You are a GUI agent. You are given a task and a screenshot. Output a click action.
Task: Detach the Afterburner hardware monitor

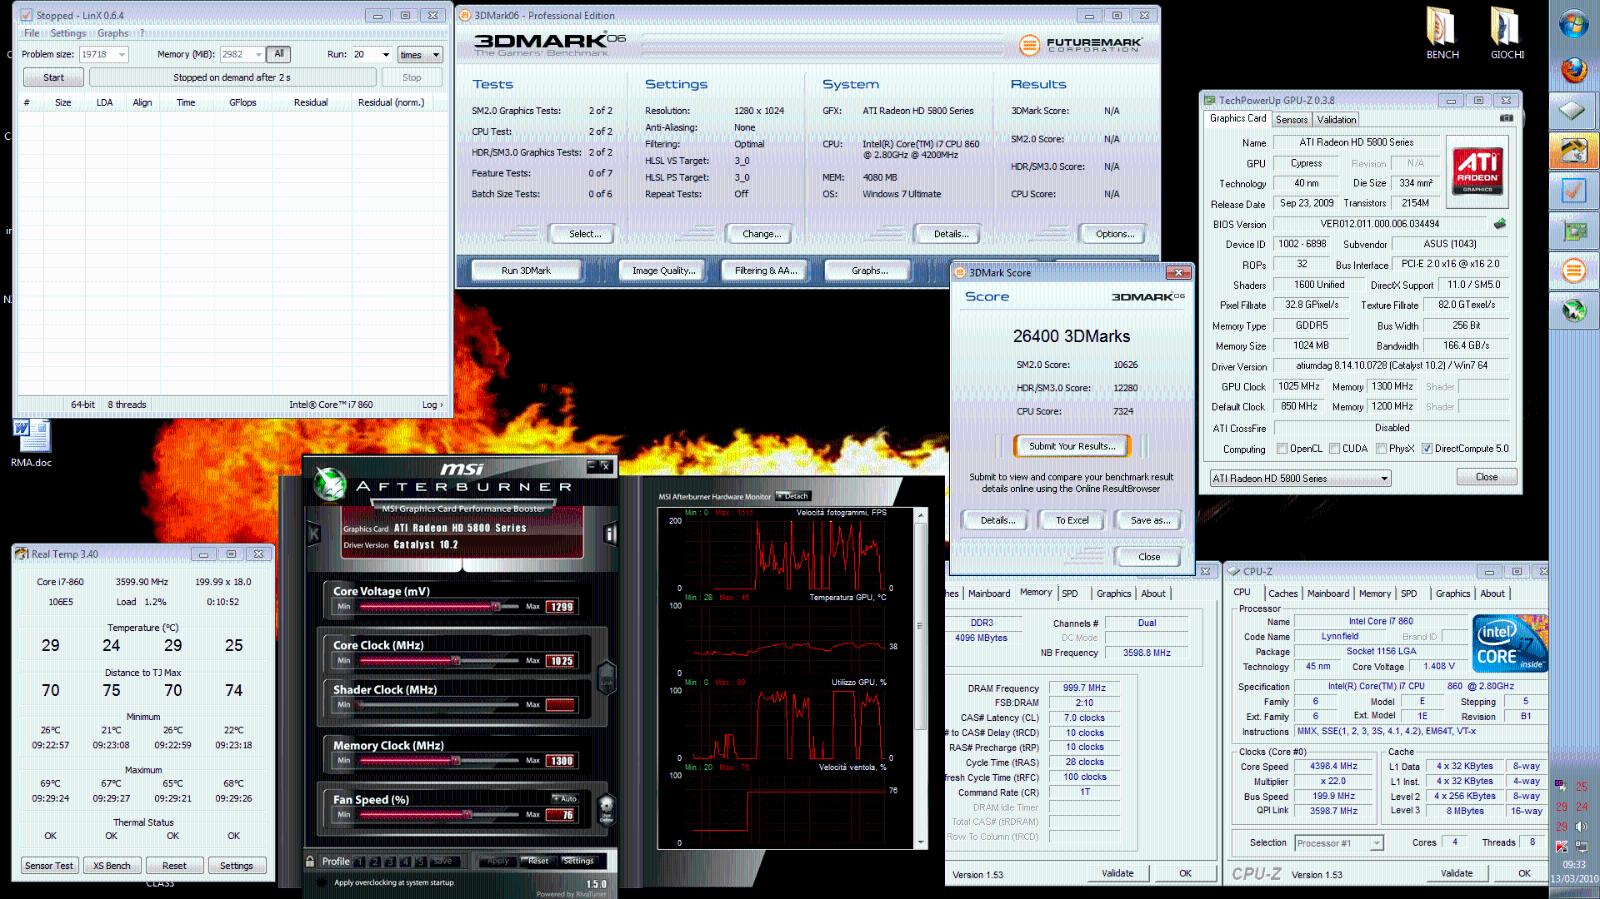(794, 496)
